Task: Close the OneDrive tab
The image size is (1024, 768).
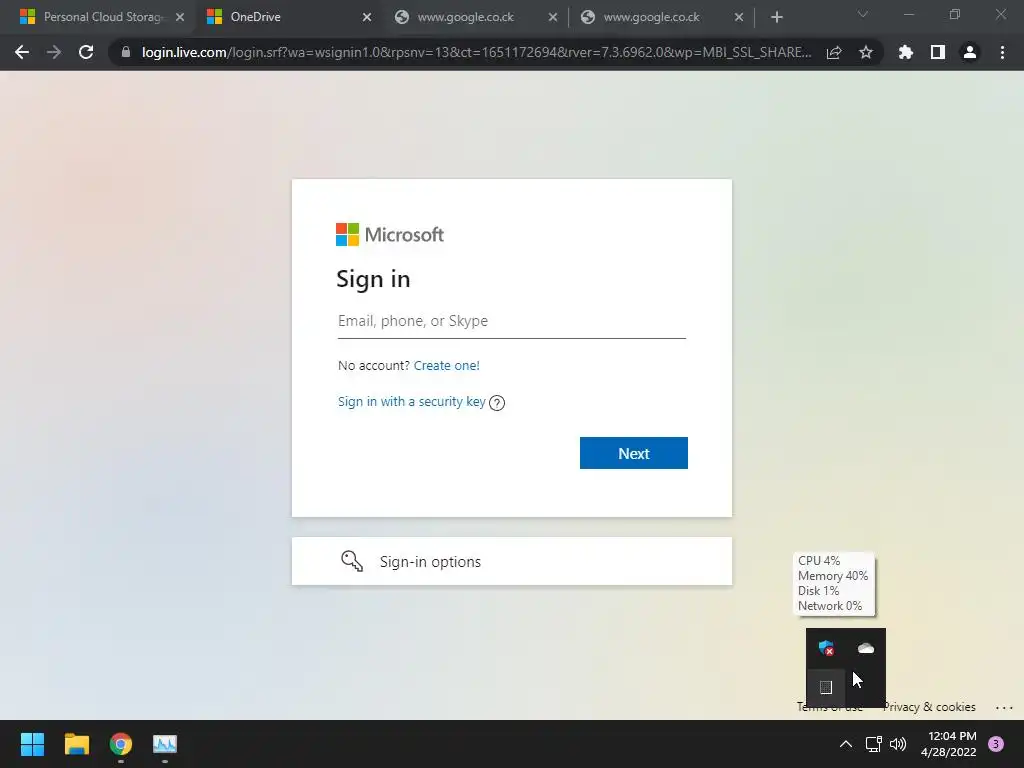Action: (x=366, y=17)
